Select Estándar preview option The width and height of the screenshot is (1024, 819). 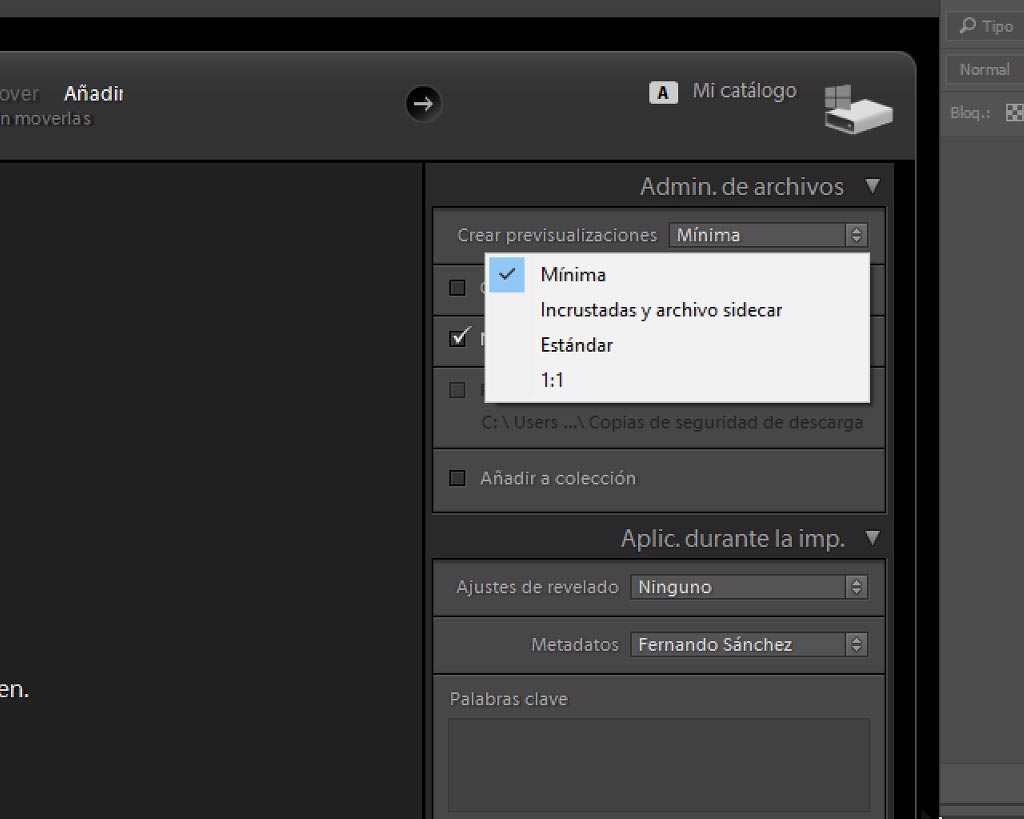coord(677,345)
